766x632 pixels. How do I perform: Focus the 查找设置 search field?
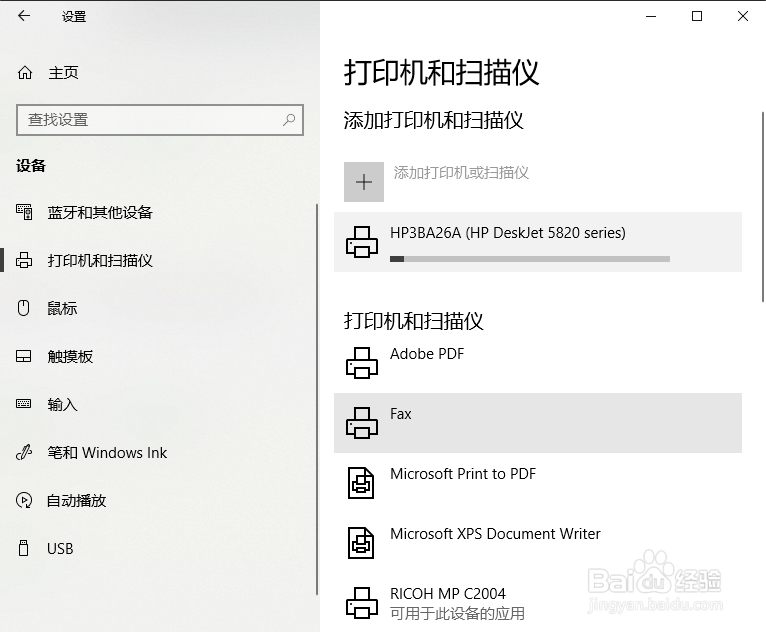coord(160,120)
